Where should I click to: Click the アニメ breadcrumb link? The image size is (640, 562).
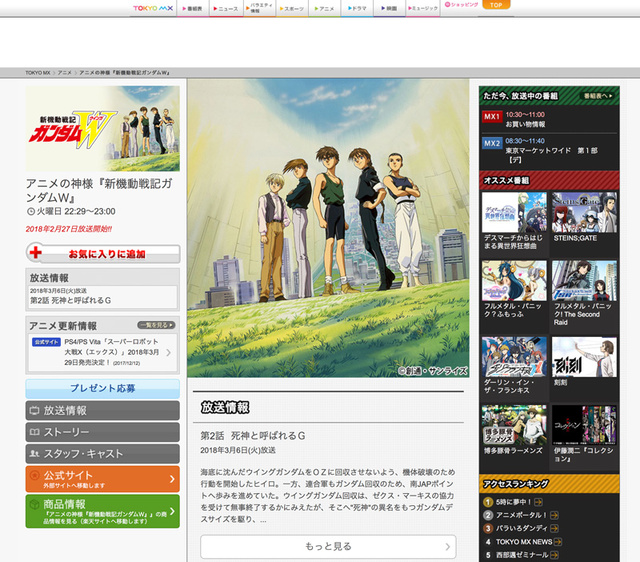(x=64, y=73)
